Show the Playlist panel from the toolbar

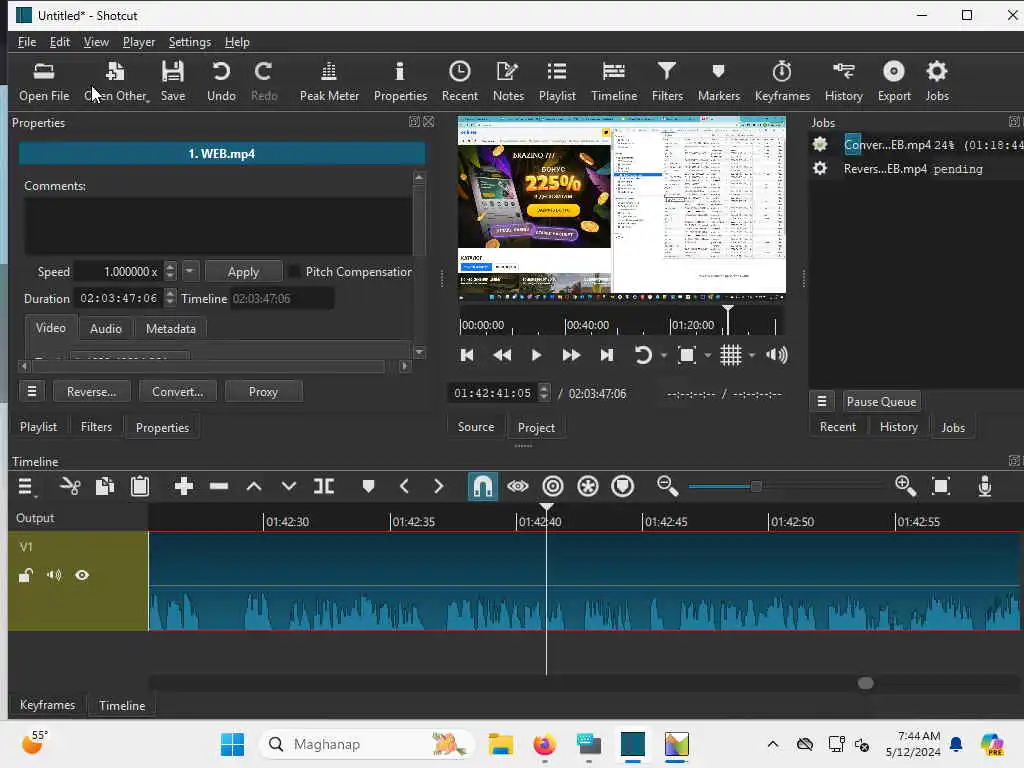[557, 82]
